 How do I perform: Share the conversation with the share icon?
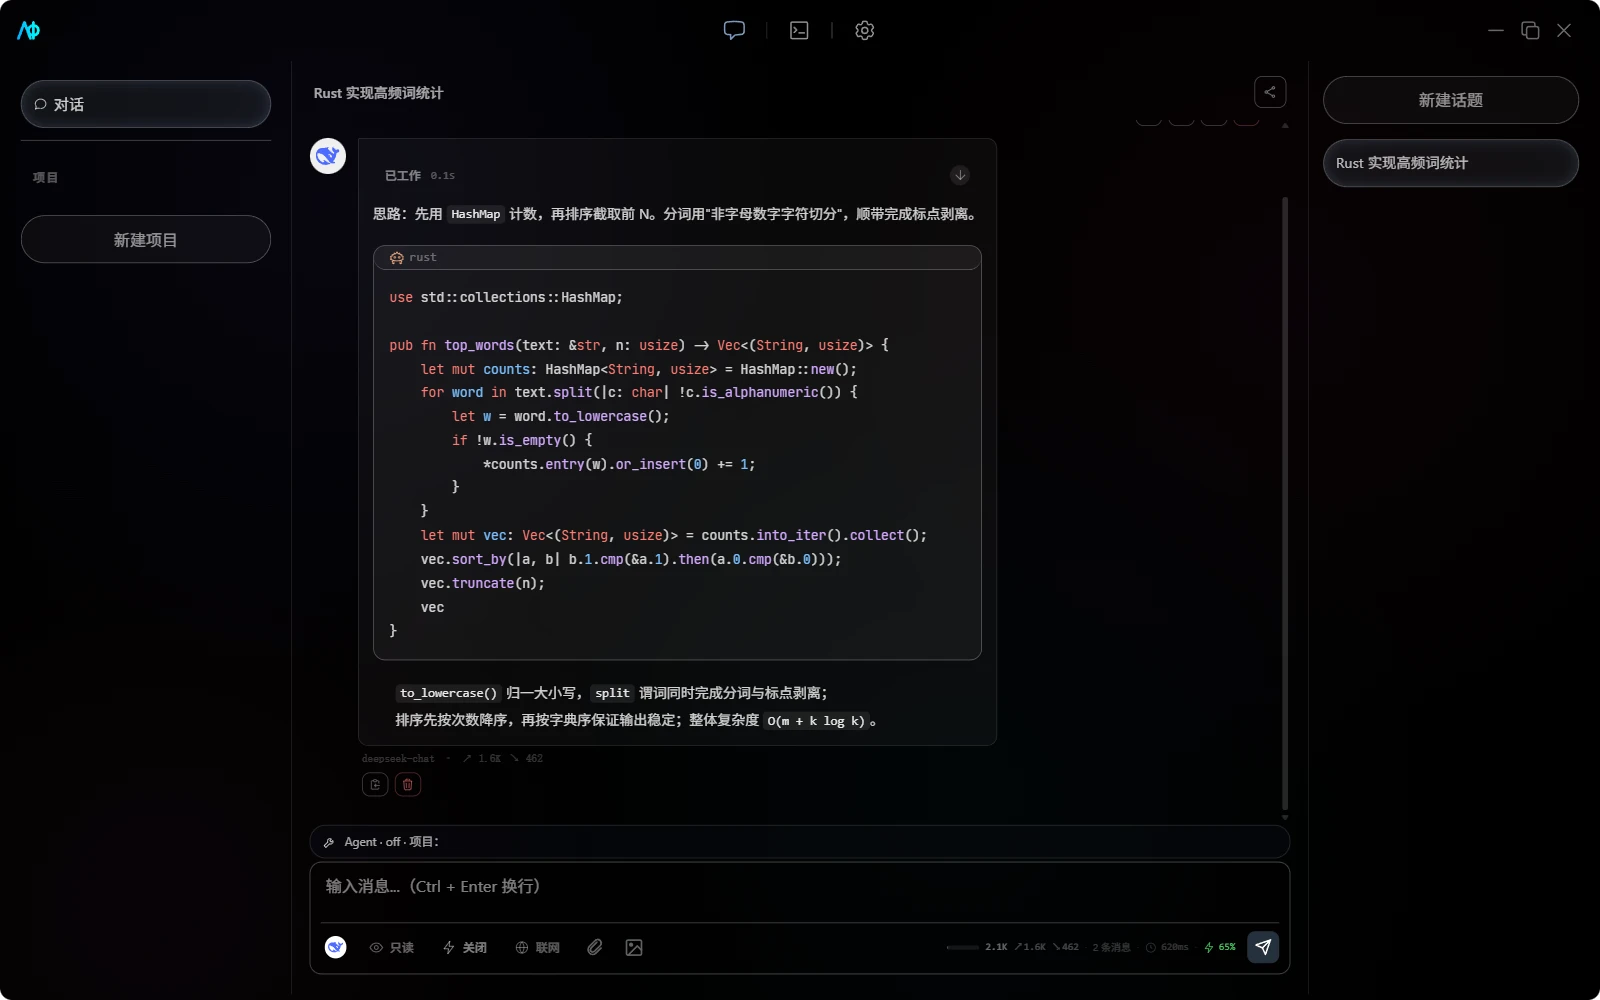(x=1270, y=92)
